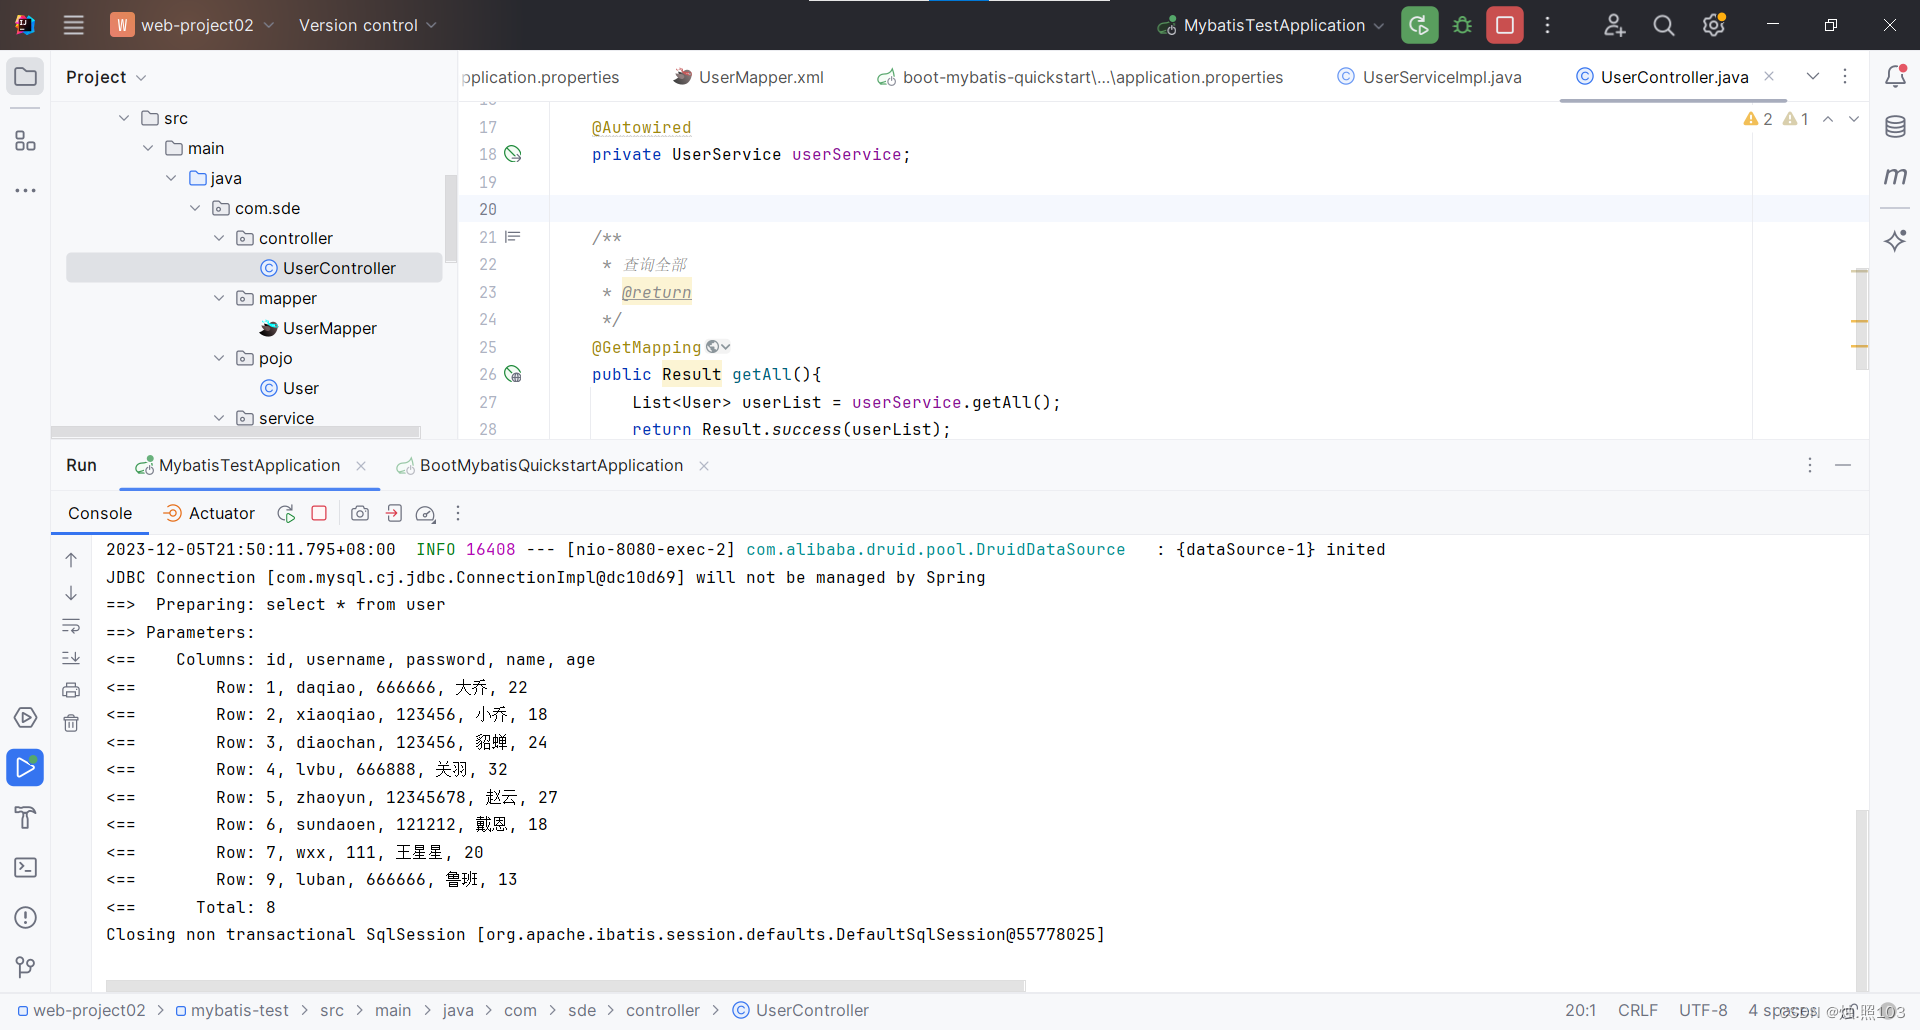
Task: Open IDE settings gear
Action: pyautogui.click(x=1713, y=25)
